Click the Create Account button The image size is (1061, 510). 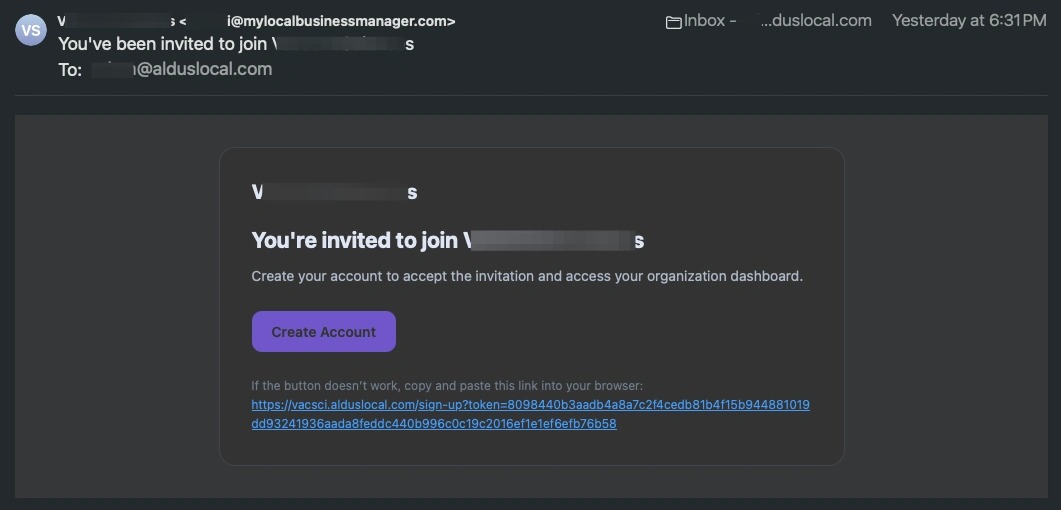click(x=323, y=331)
